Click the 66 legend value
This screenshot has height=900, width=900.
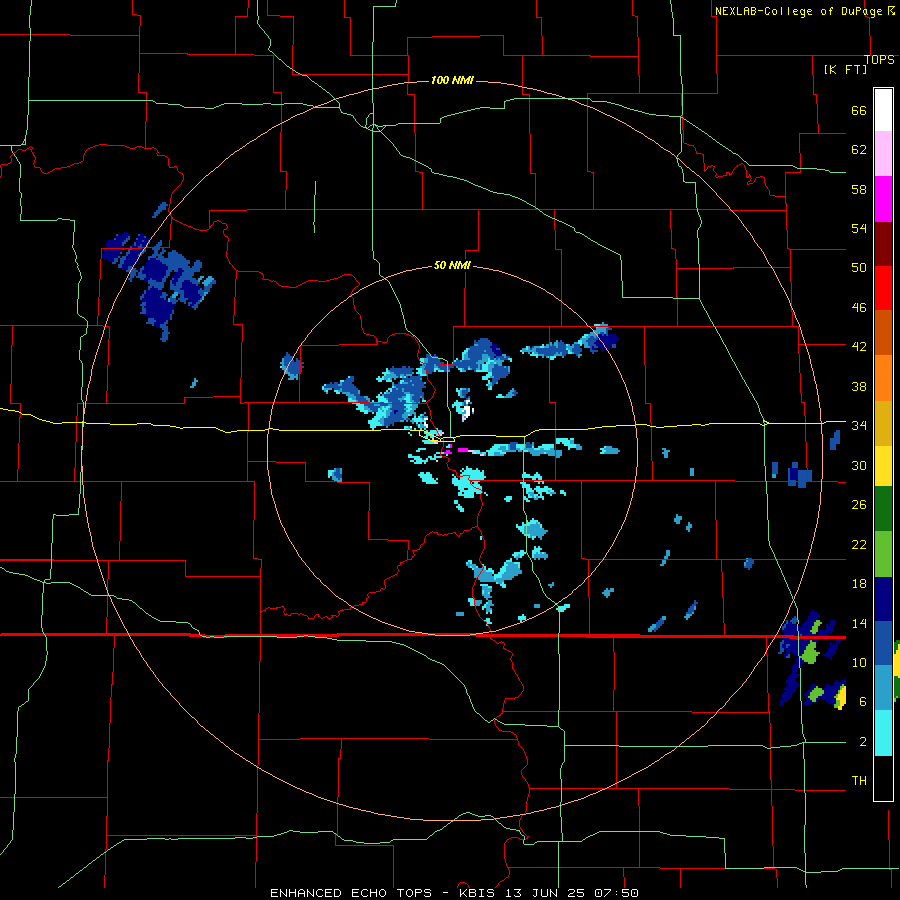click(x=859, y=111)
